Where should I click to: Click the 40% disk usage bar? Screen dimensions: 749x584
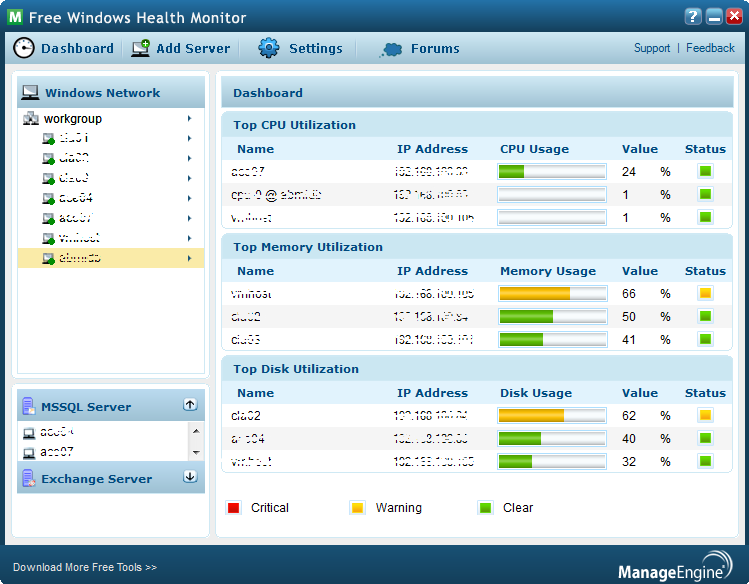[x=552, y=438]
